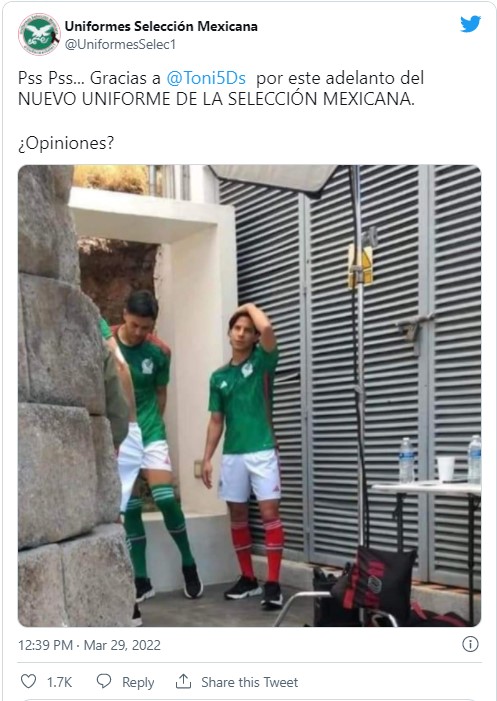Click the Share this Tweet label

[249, 682]
